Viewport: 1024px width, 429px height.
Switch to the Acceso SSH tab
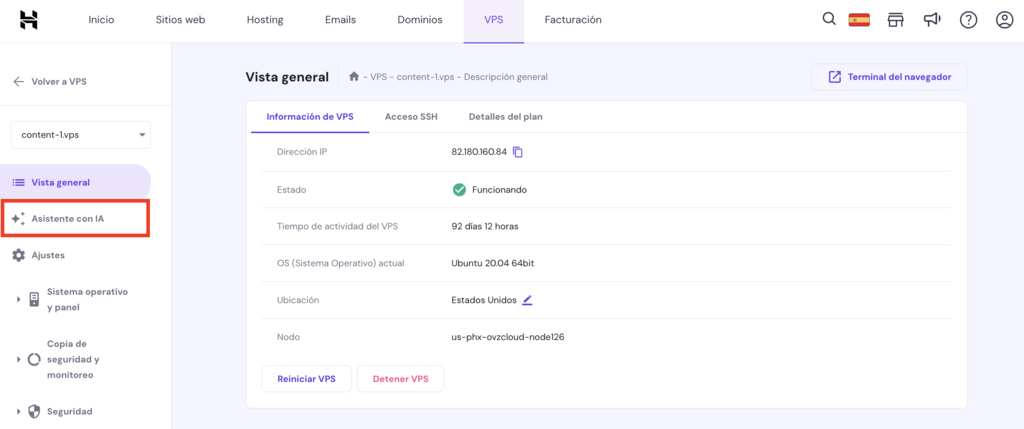411,117
